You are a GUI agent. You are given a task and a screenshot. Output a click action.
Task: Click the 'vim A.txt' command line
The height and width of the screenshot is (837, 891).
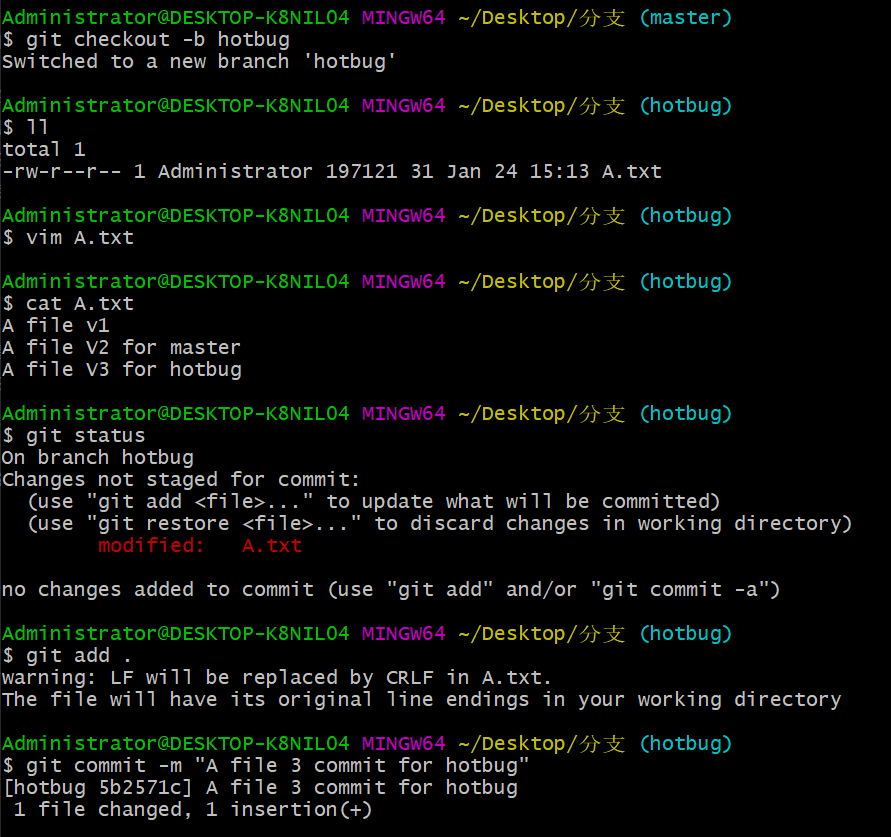point(68,238)
